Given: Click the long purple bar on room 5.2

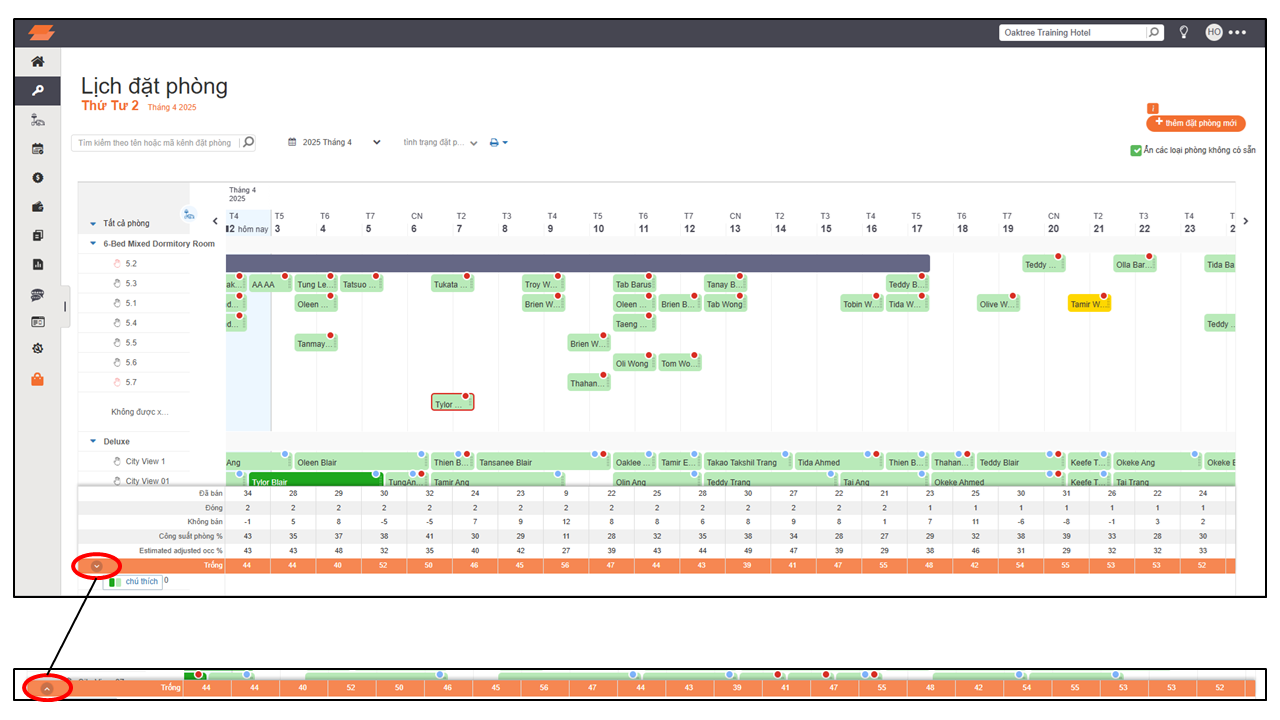Looking at the screenshot, I should 578,263.
